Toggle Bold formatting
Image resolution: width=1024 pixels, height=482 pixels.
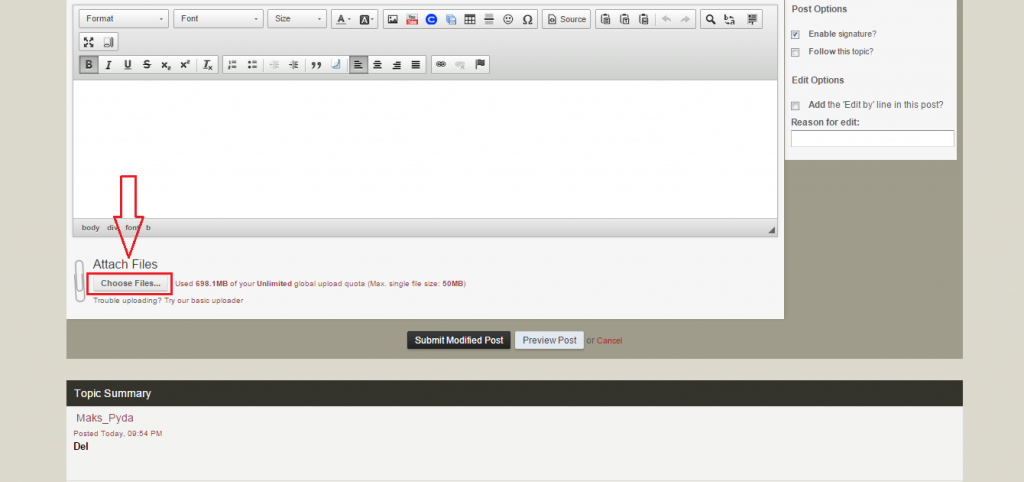point(89,64)
